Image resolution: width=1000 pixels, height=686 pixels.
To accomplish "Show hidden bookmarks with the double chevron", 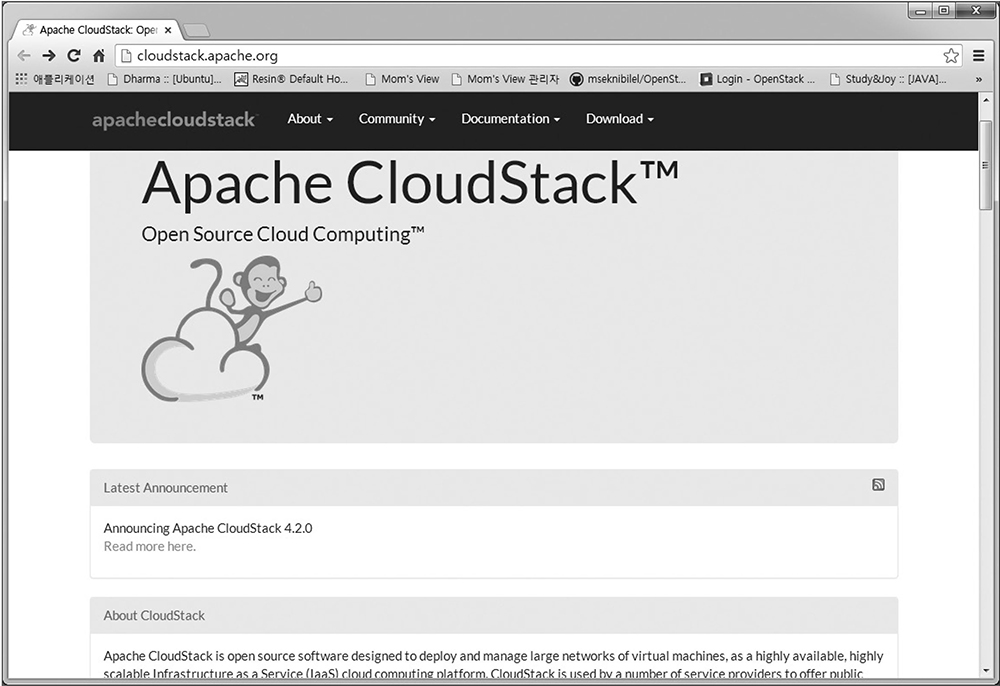I will click(x=978, y=80).
